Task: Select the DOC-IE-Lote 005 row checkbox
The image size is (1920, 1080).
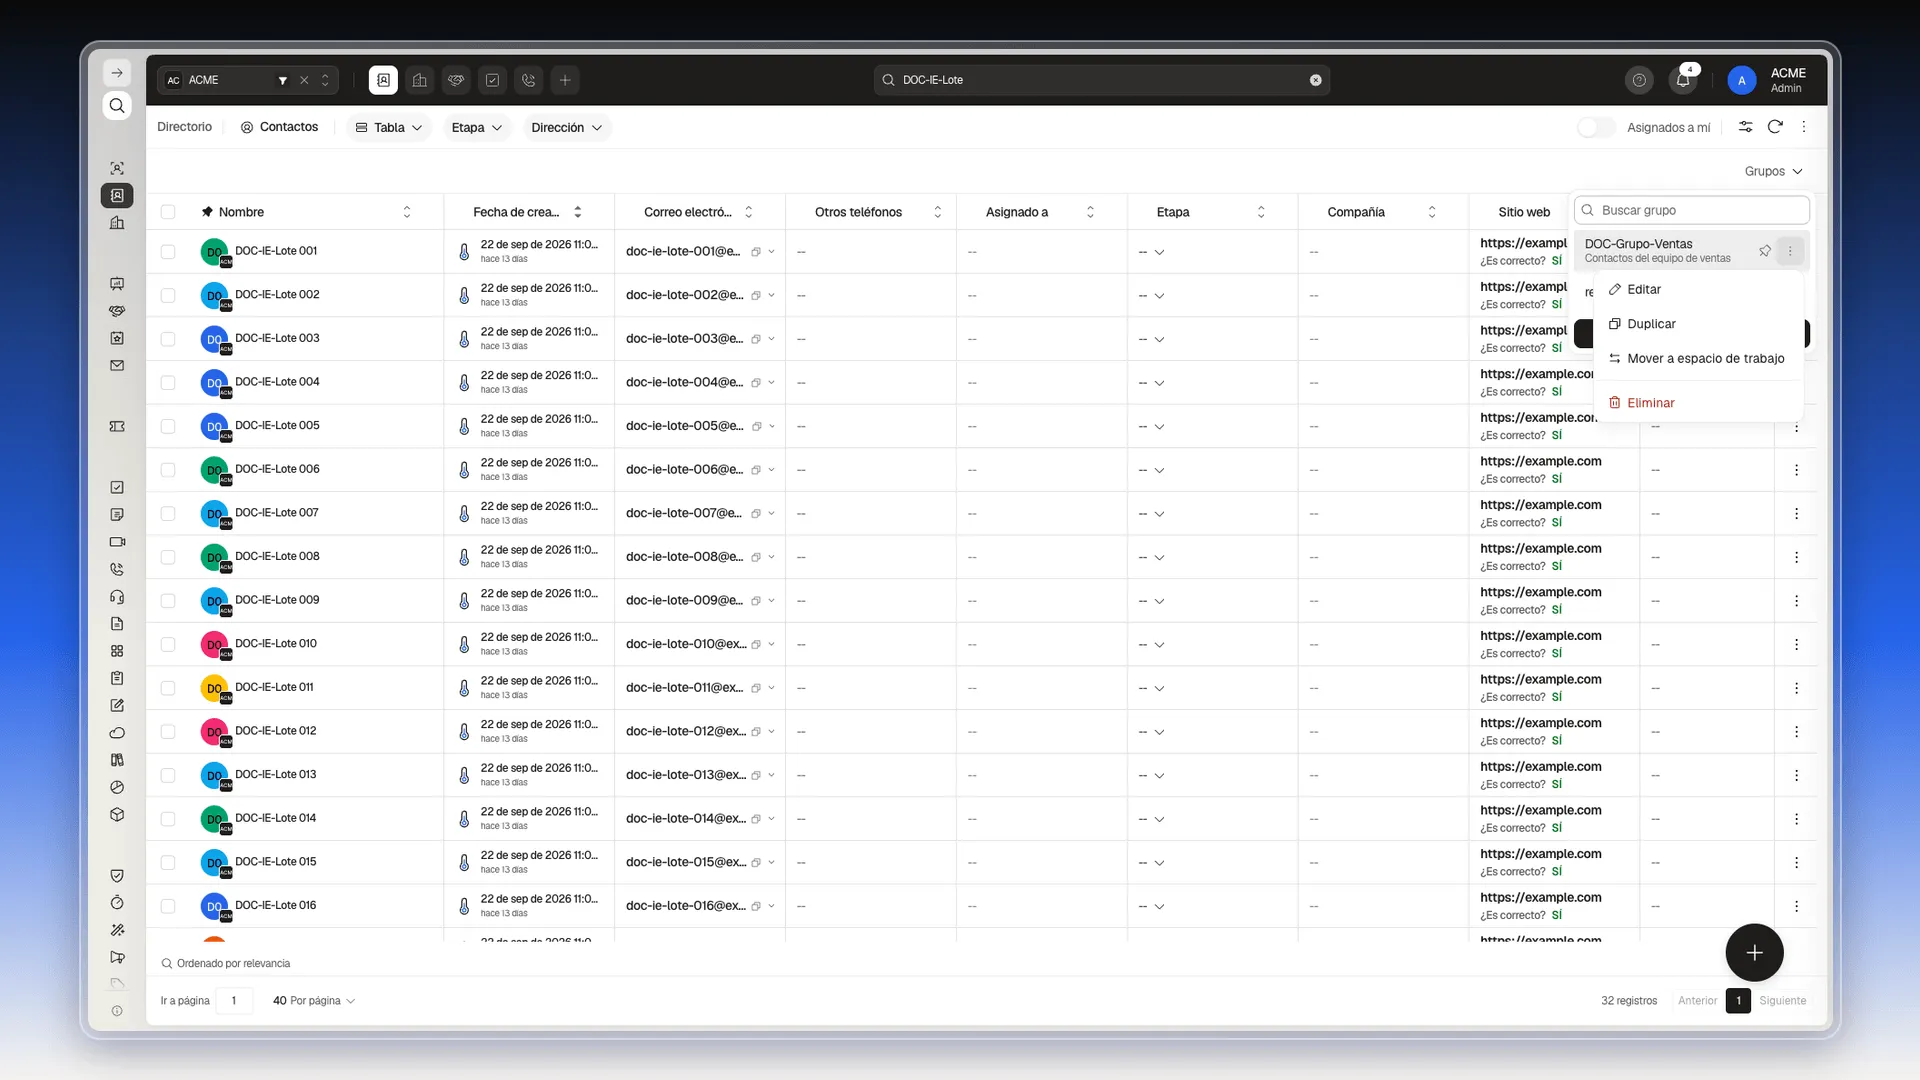Action: coord(168,426)
